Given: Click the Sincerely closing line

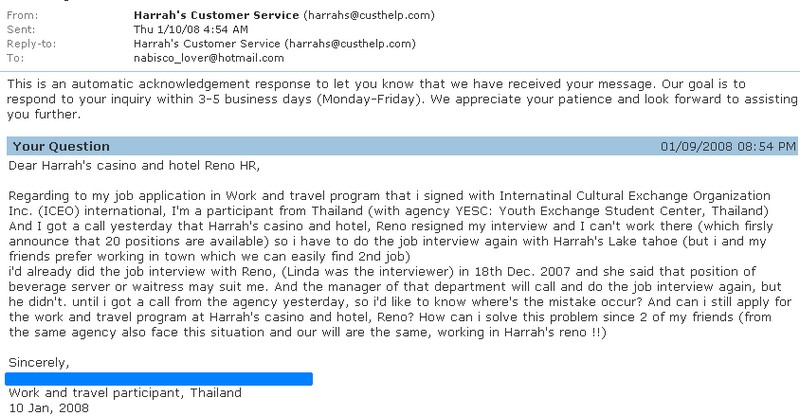Looking at the screenshot, I should tap(39, 363).
